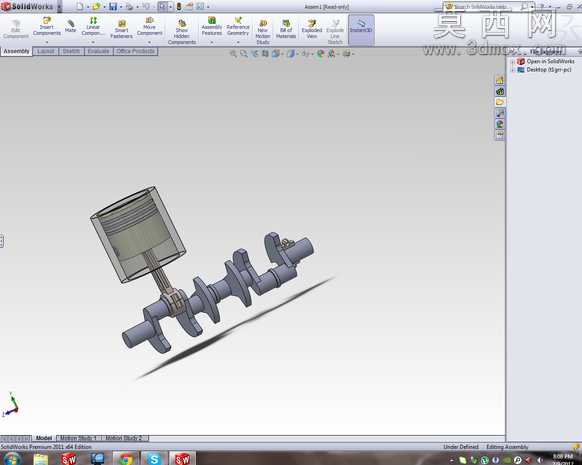This screenshot has width=582, height=465.
Task: Launch Google Chrome from the taskbar
Action: (x=125, y=459)
